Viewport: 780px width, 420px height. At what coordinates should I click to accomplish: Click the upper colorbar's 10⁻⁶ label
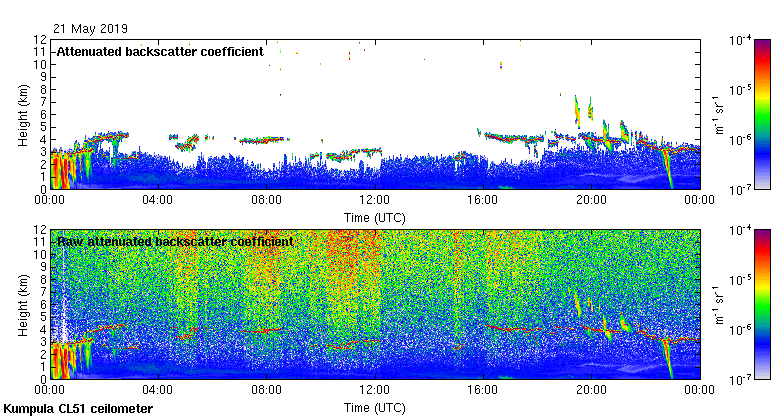tap(740, 140)
